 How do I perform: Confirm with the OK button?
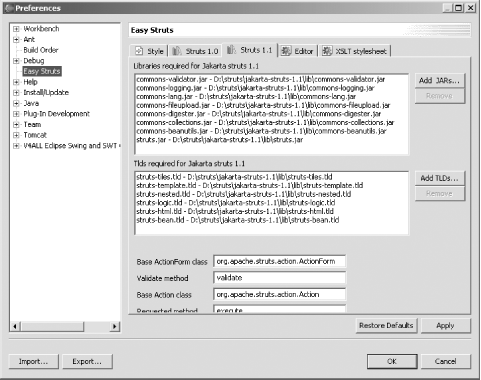point(392,361)
